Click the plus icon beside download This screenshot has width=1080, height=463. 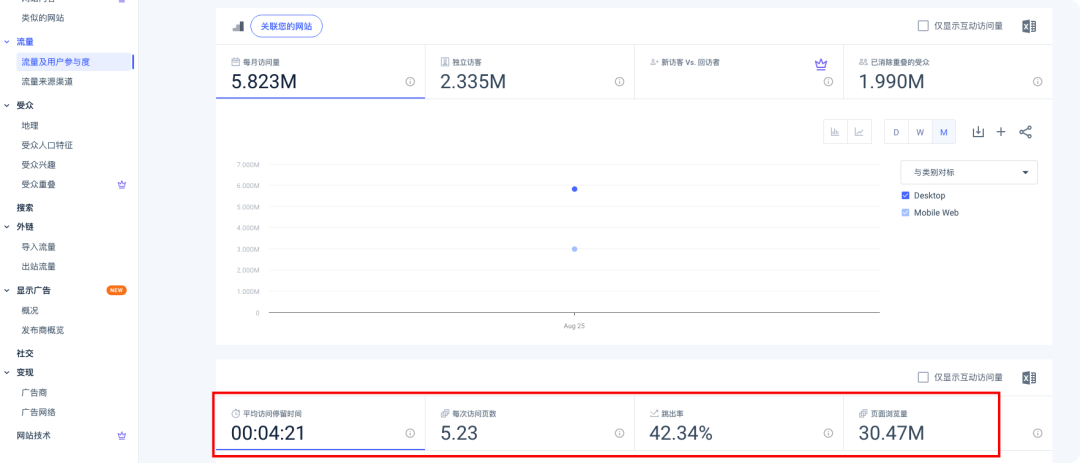(x=1001, y=132)
